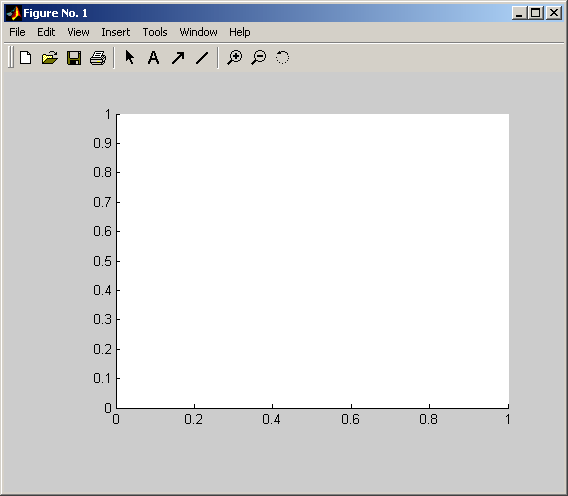Image resolution: width=568 pixels, height=496 pixels.
Task: Print the figure with printer icon
Action: click(x=98, y=58)
